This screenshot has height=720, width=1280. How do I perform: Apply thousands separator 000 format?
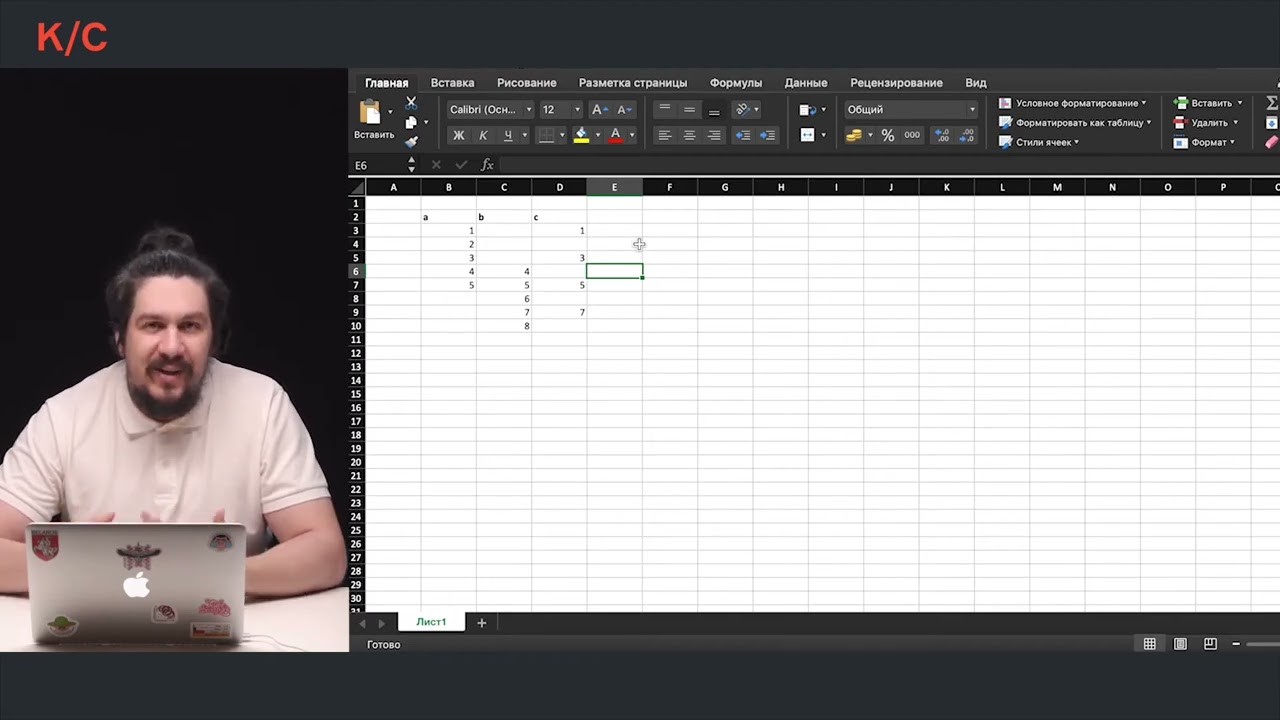[912, 135]
